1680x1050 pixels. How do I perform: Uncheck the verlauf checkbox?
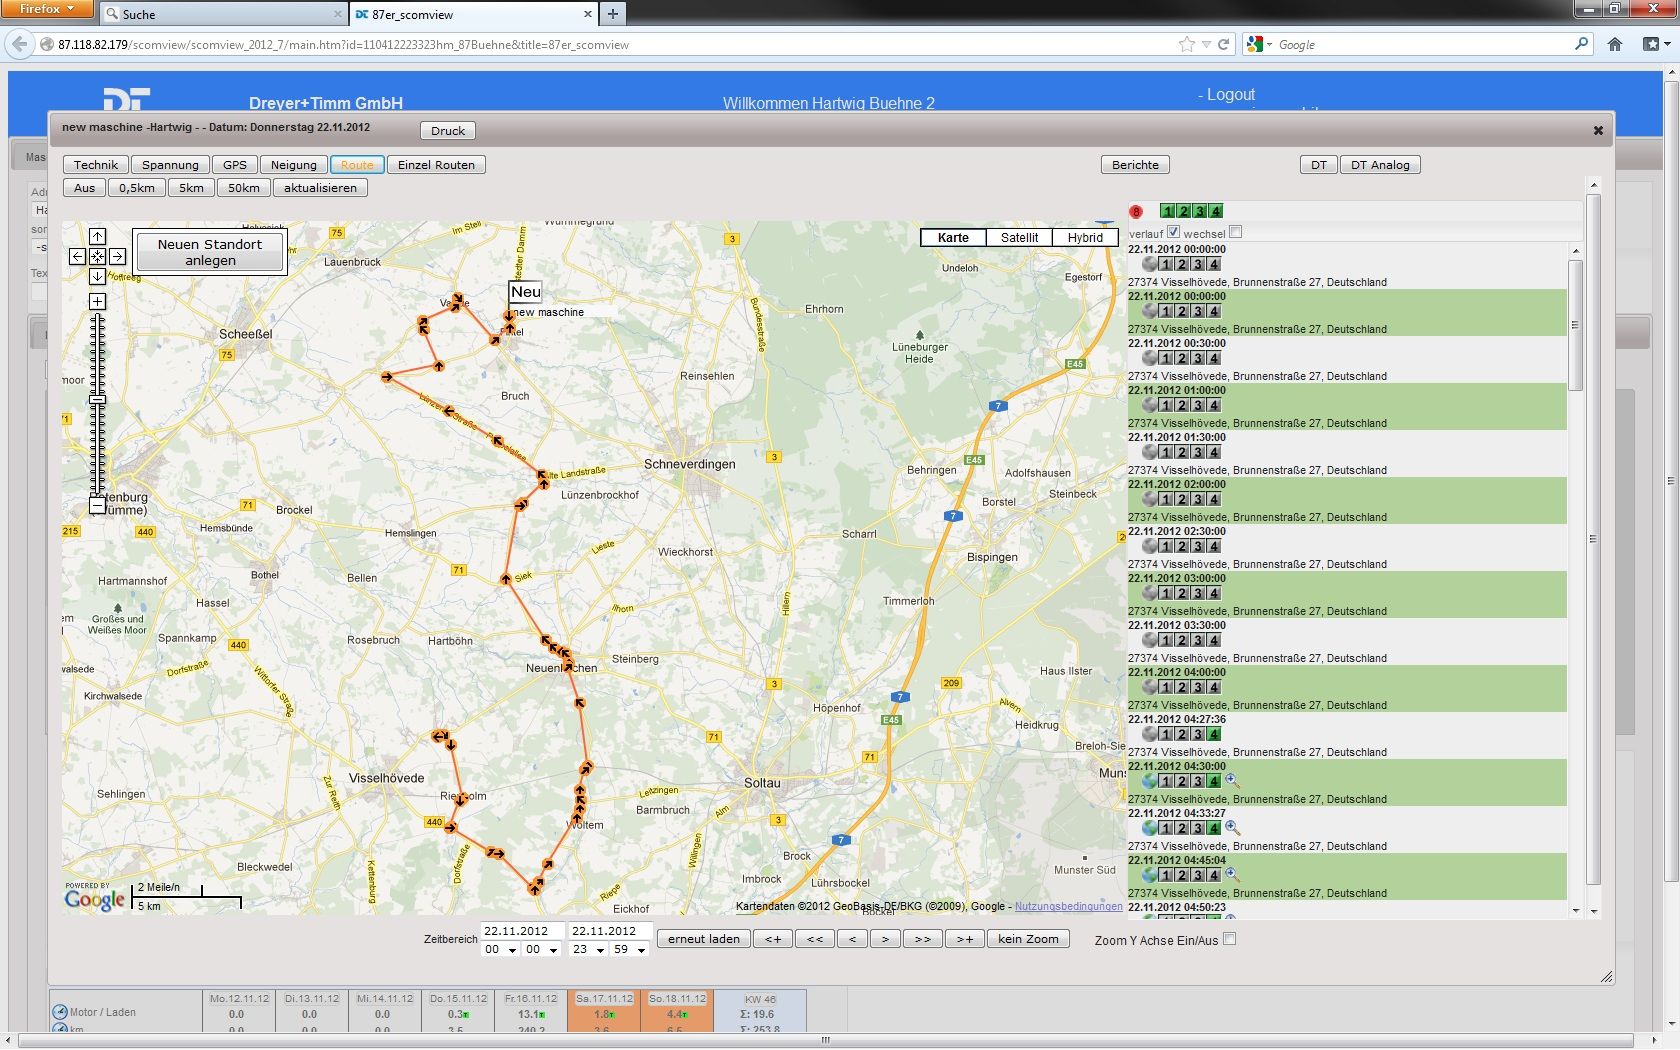point(1174,232)
